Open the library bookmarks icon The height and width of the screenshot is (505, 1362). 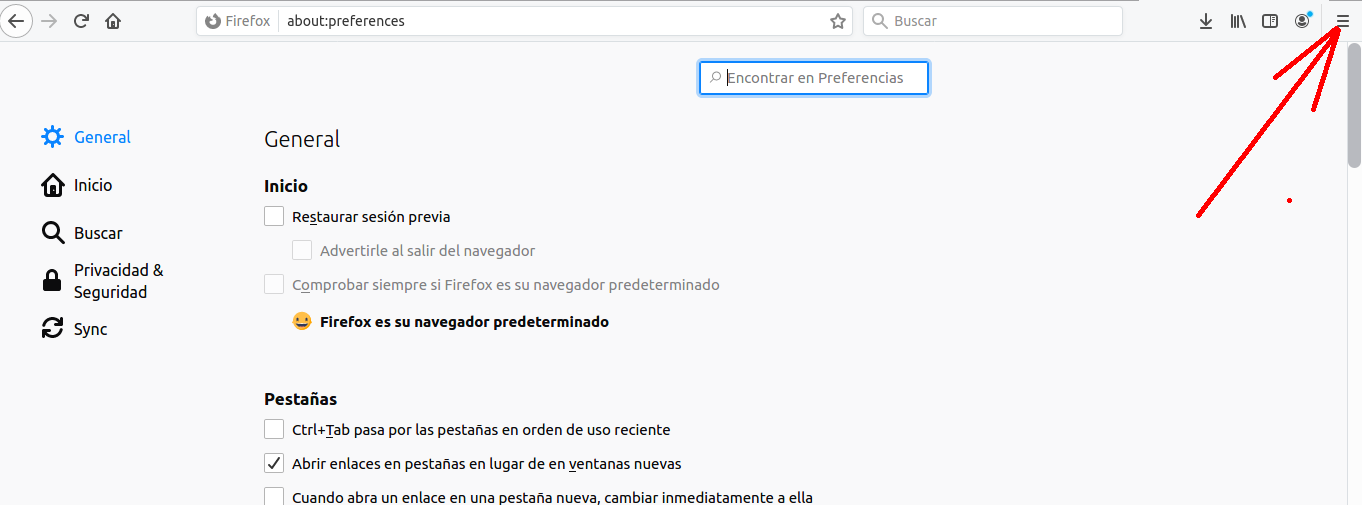(x=1238, y=21)
